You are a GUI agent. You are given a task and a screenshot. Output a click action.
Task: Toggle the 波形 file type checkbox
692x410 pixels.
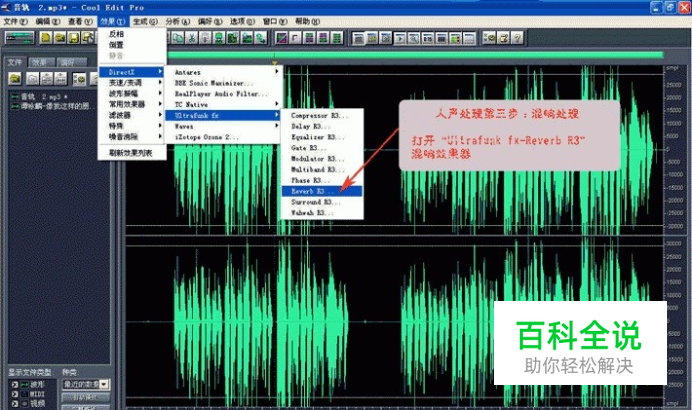pyautogui.click(x=15, y=384)
